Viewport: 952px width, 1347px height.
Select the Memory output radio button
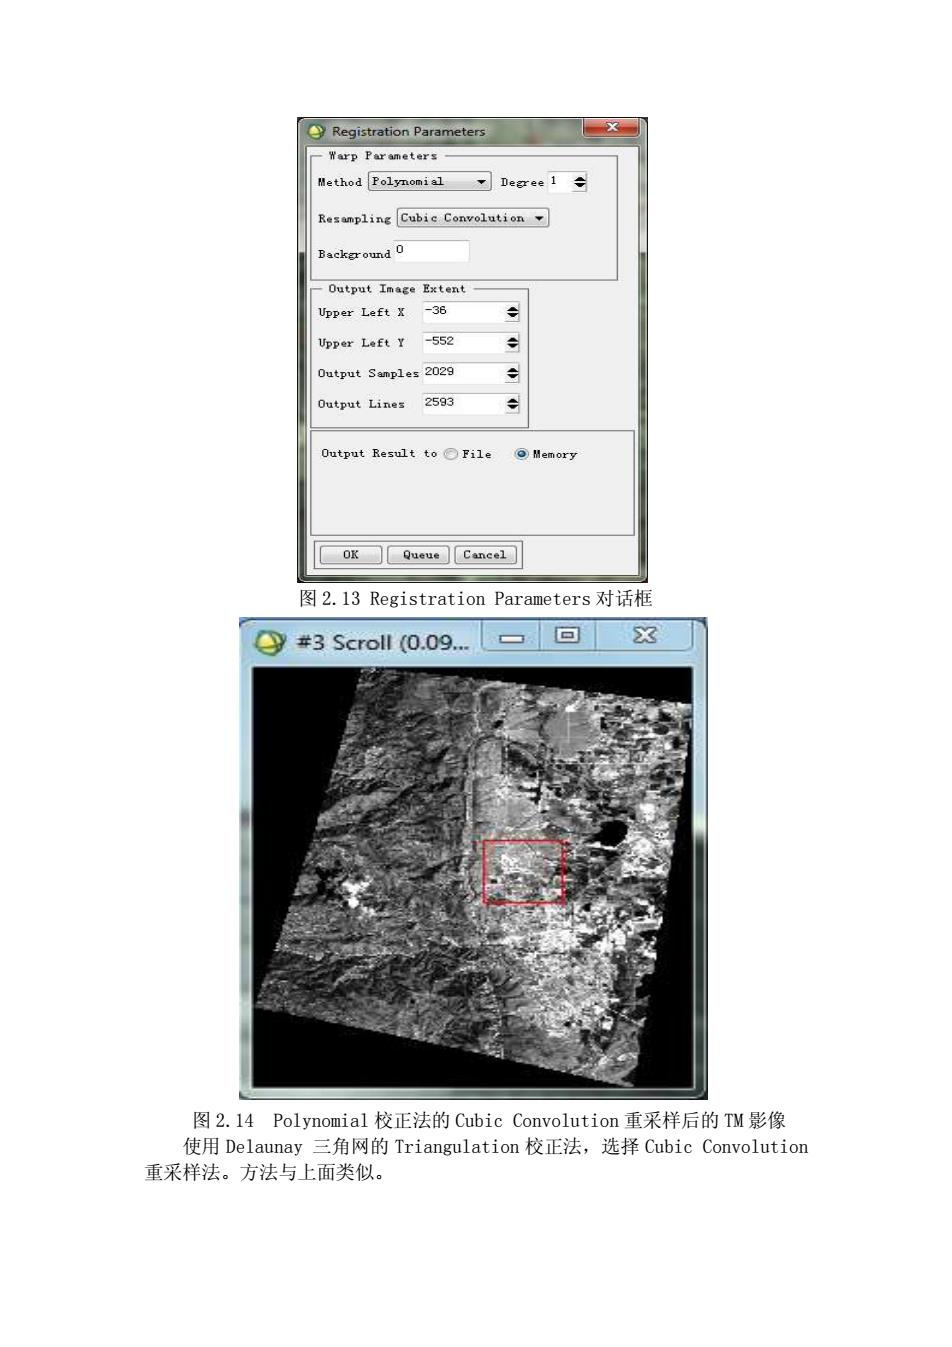pos(521,454)
